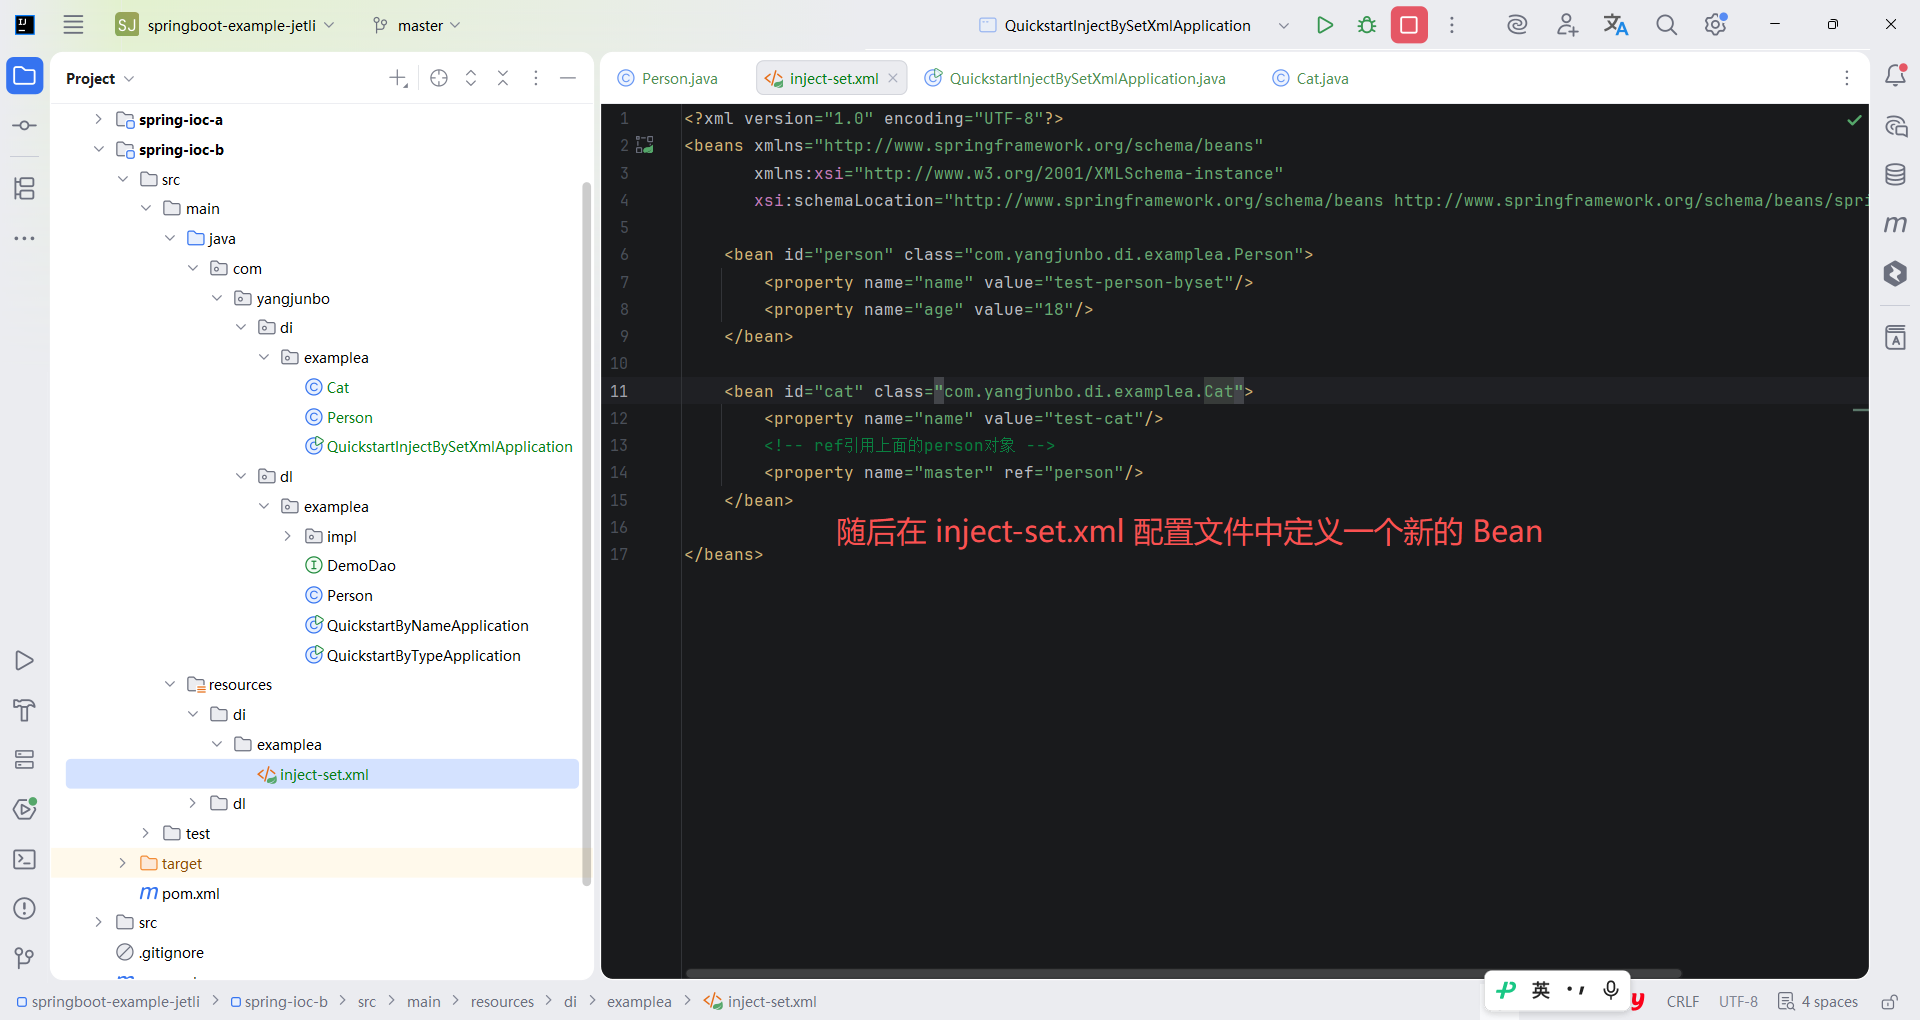Click spring-ioc-b breadcrumb in status bar
Viewport: 1920px width, 1020px height.
click(x=279, y=1002)
